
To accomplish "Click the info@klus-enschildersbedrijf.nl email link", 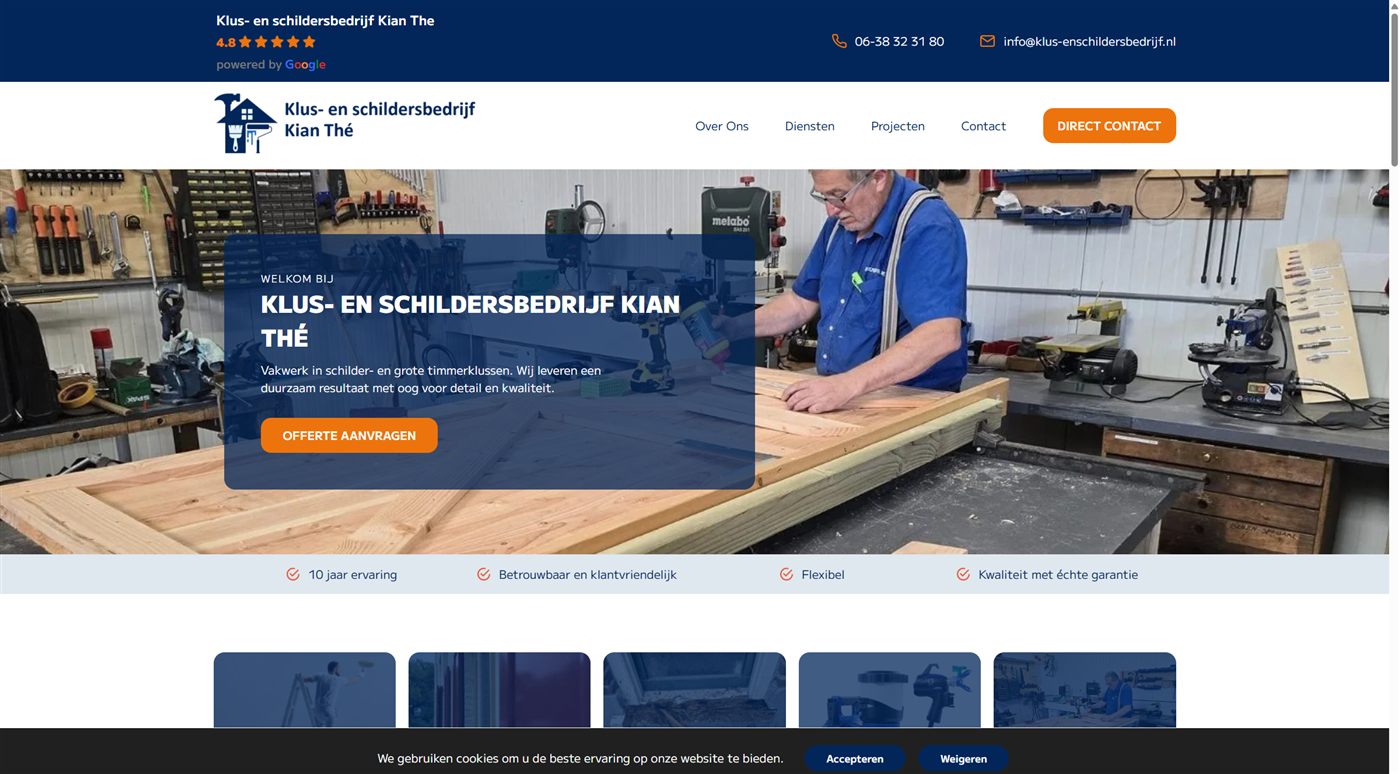I will pyautogui.click(x=1089, y=41).
